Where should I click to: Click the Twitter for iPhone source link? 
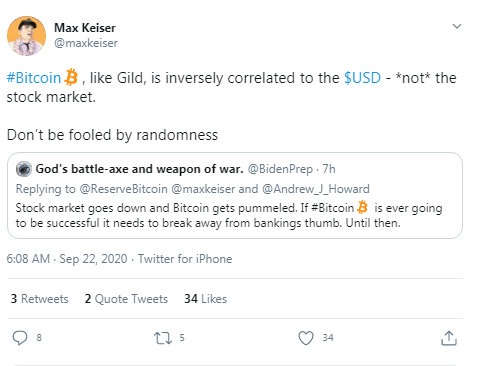[x=185, y=259]
